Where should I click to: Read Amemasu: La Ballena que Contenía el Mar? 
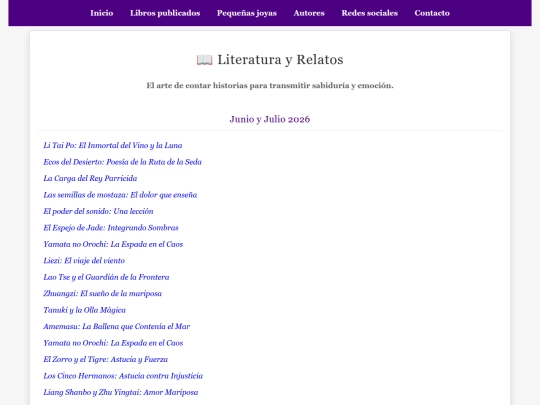click(116, 326)
